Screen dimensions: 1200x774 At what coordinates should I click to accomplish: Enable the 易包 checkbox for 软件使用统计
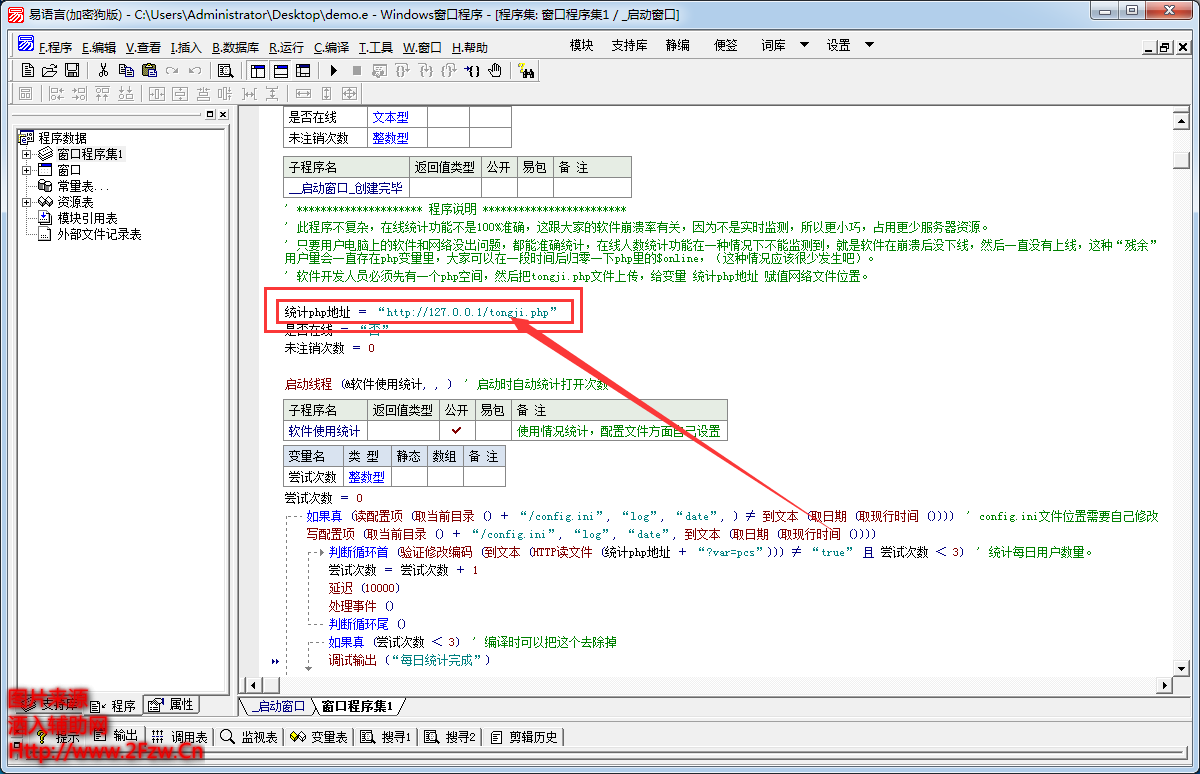(x=491, y=428)
